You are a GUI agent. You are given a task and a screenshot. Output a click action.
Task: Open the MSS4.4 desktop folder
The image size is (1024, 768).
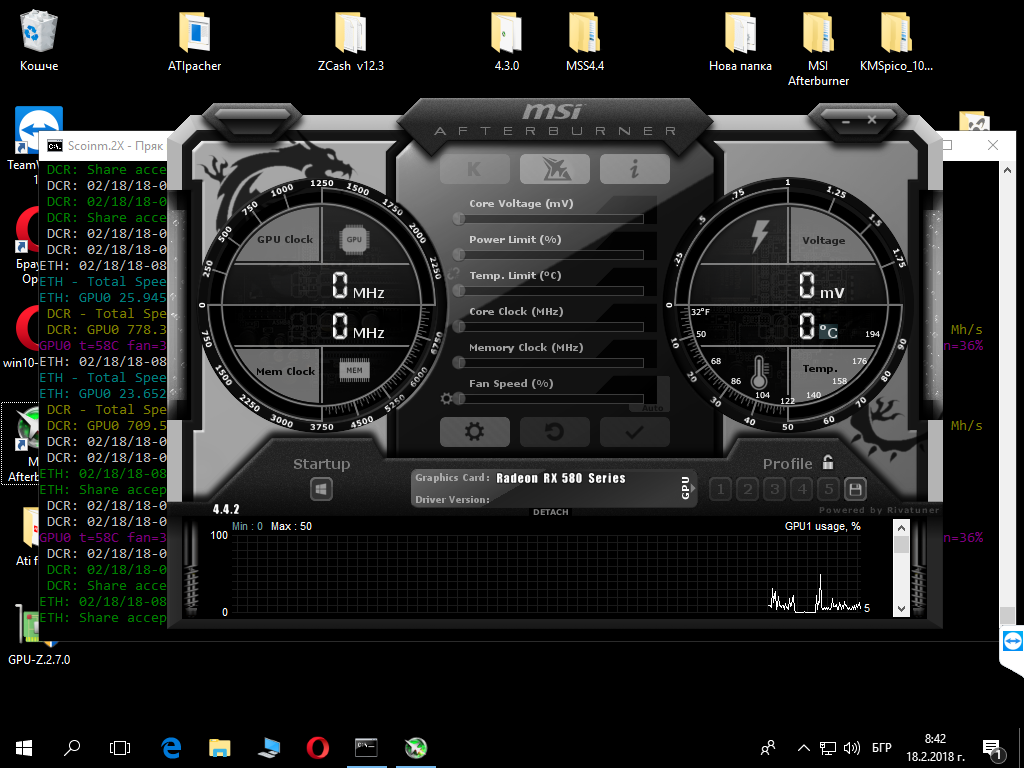(x=584, y=40)
